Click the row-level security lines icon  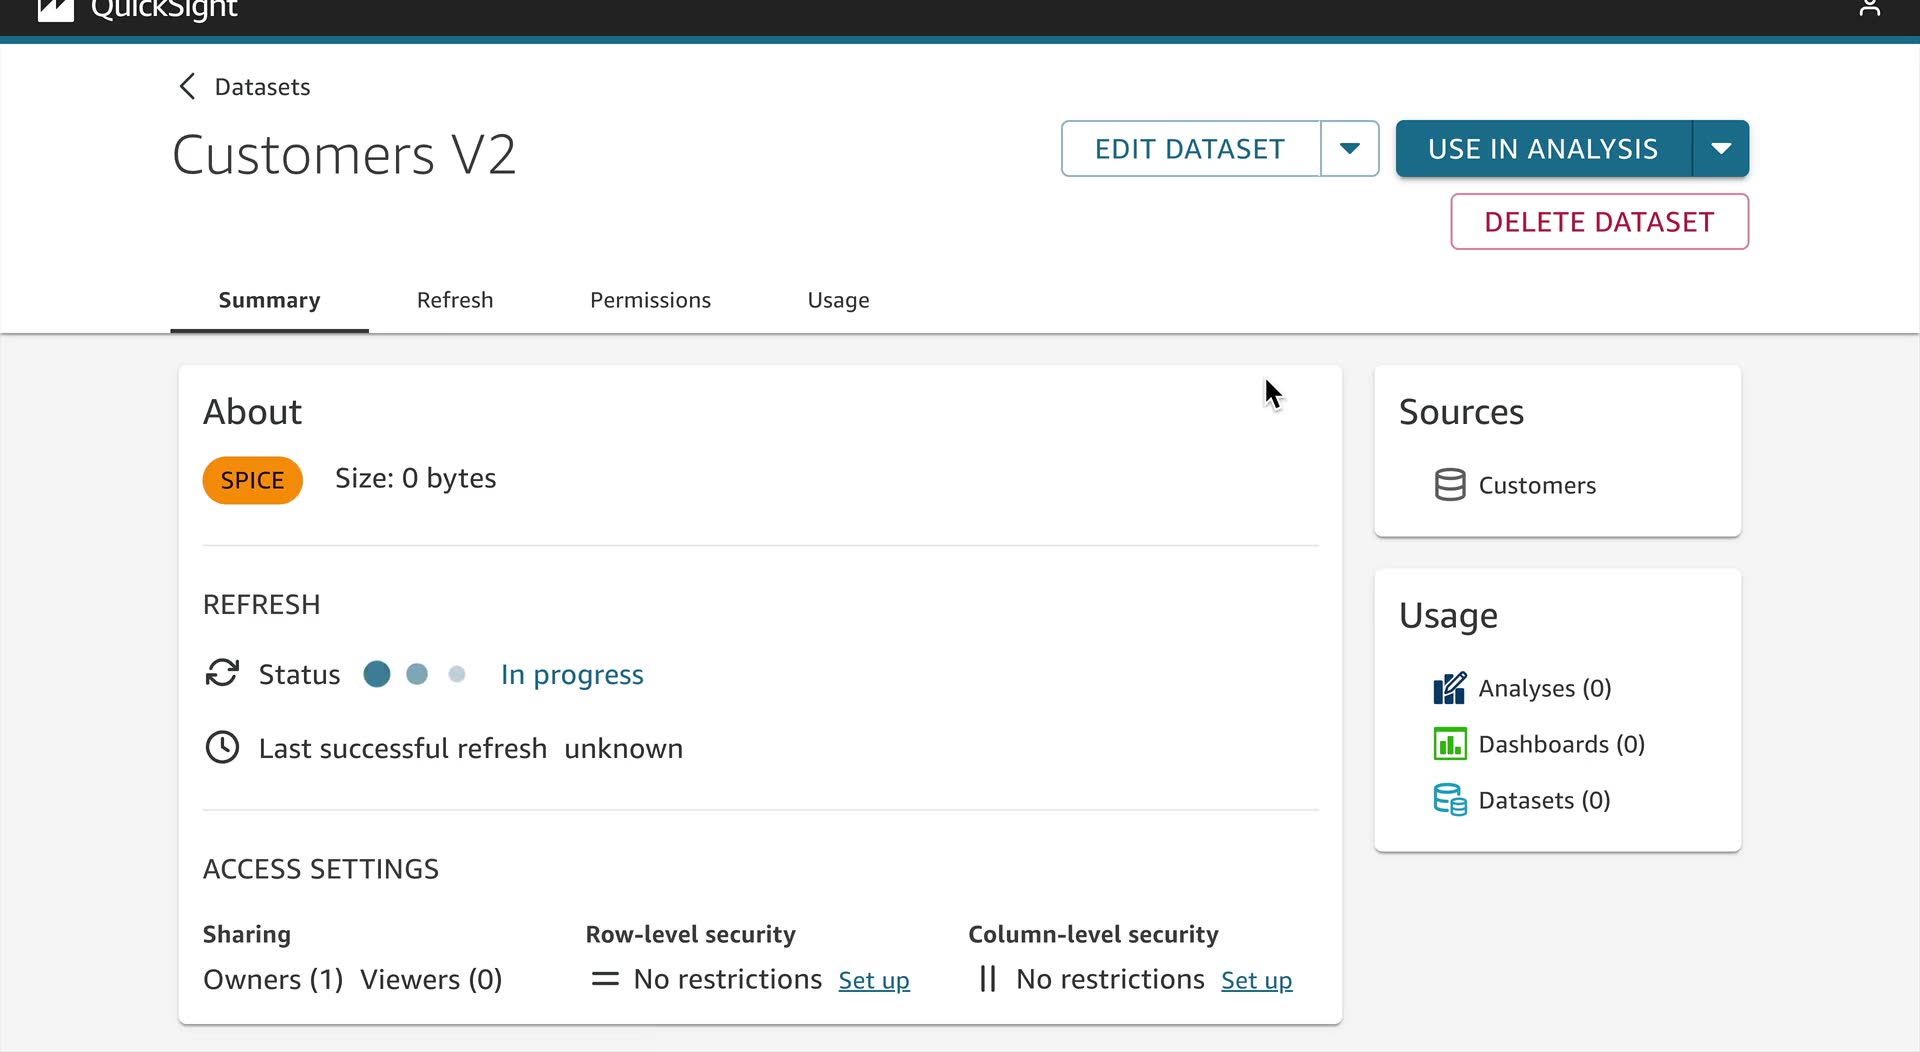(x=605, y=979)
